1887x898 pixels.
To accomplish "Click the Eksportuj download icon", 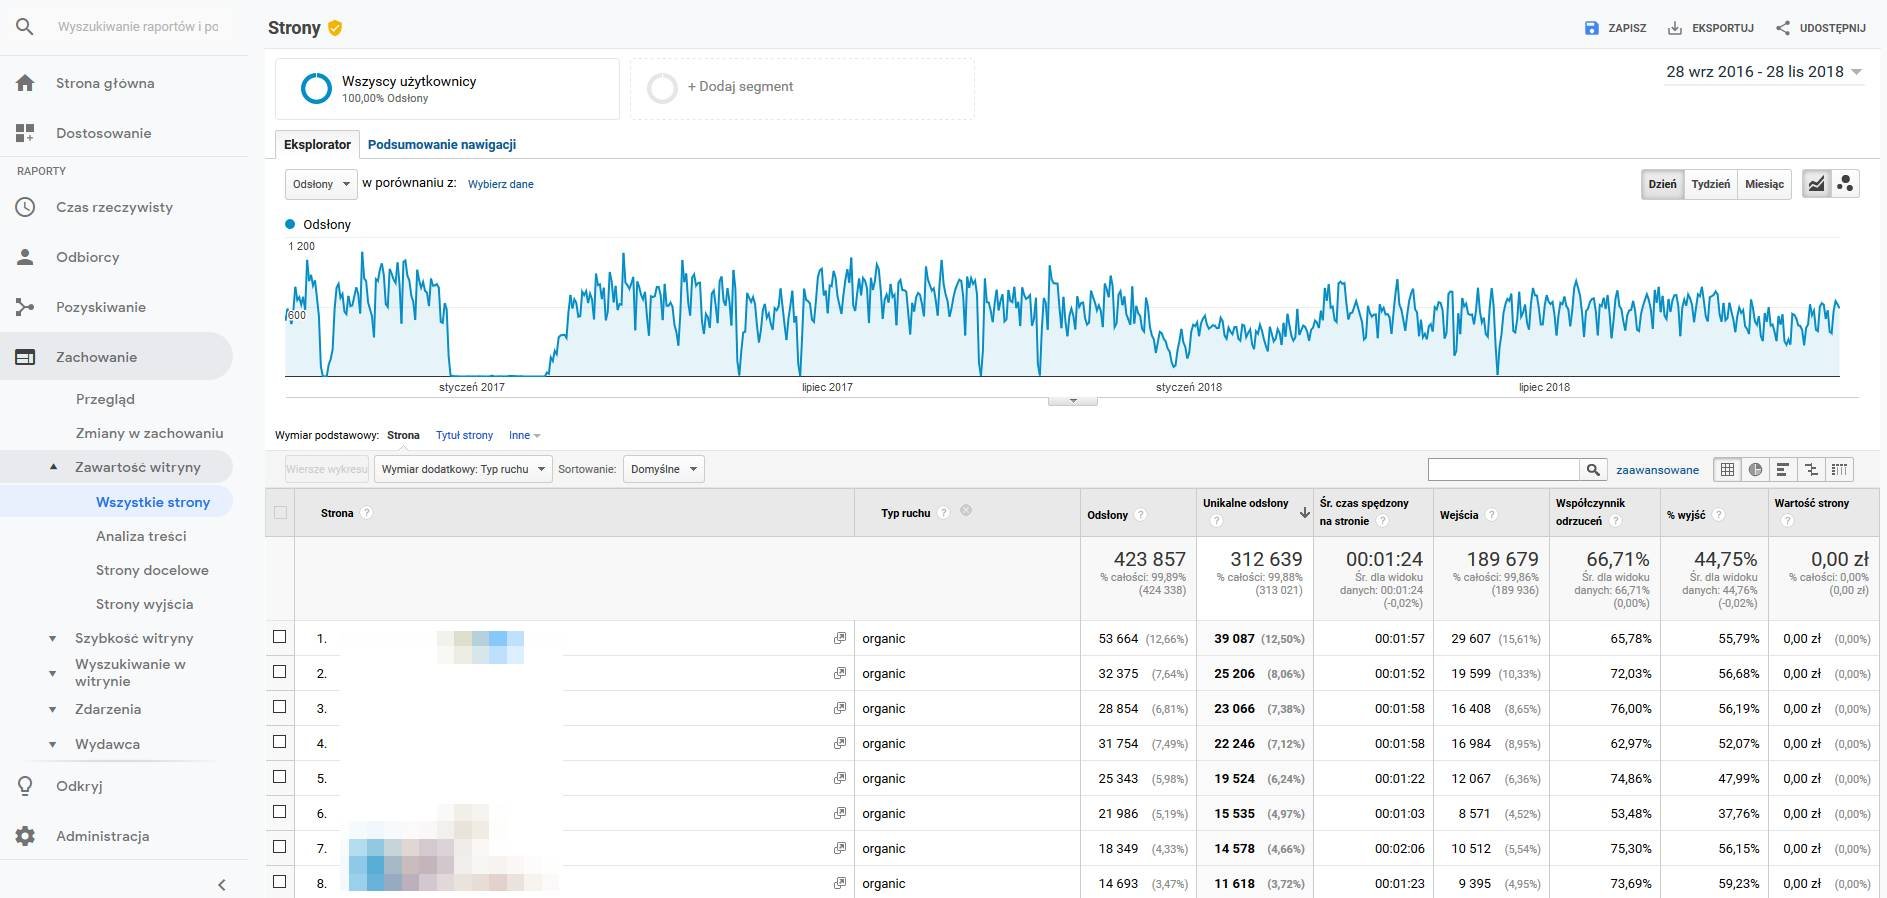I will coord(1675,28).
